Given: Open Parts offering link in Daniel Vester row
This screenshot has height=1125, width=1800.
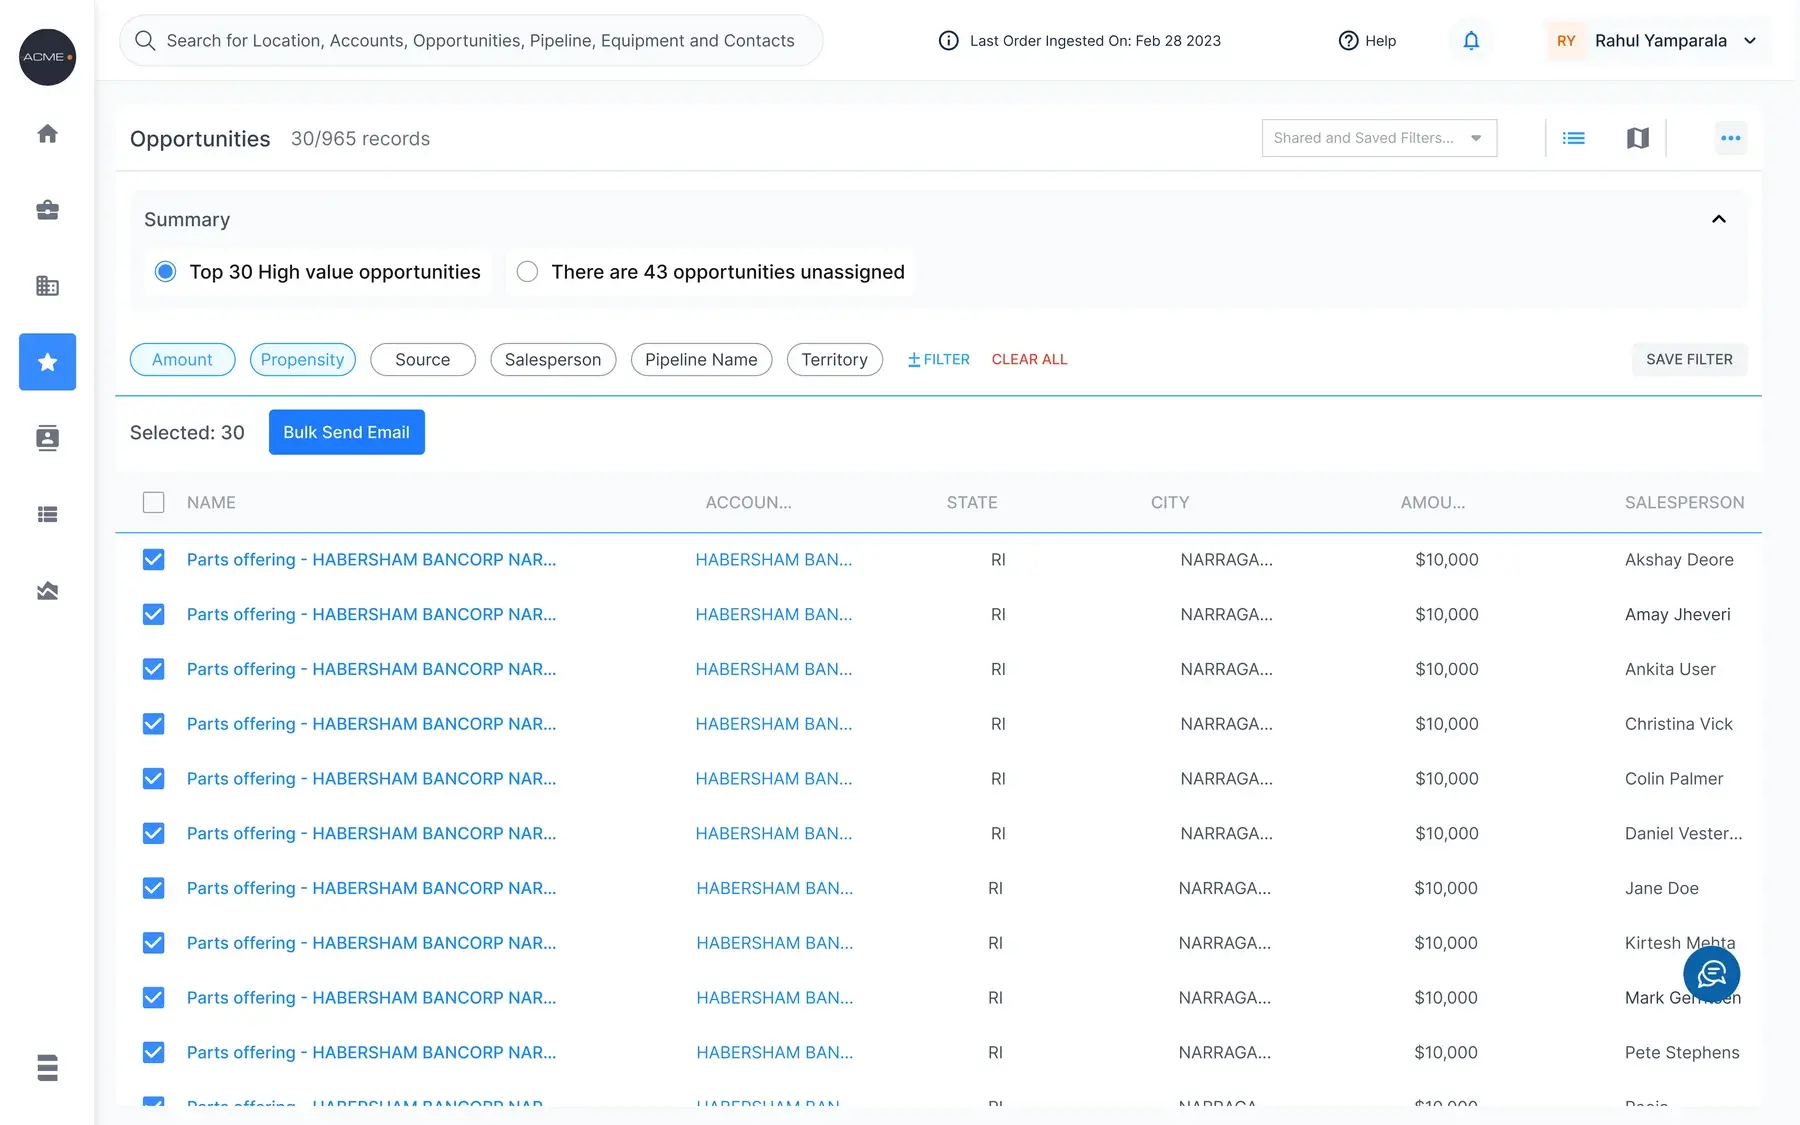Looking at the screenshot, I should [x=371, y=834].
